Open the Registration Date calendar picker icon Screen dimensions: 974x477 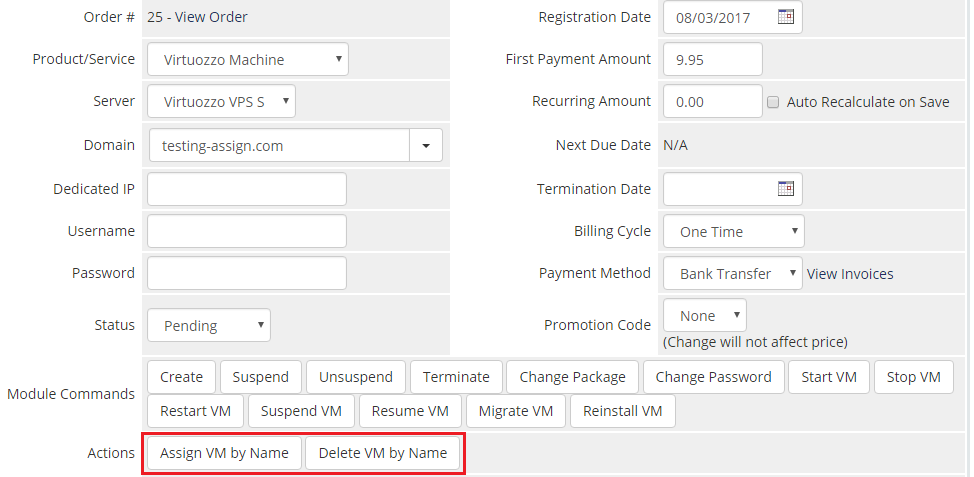tap(786, 17)
